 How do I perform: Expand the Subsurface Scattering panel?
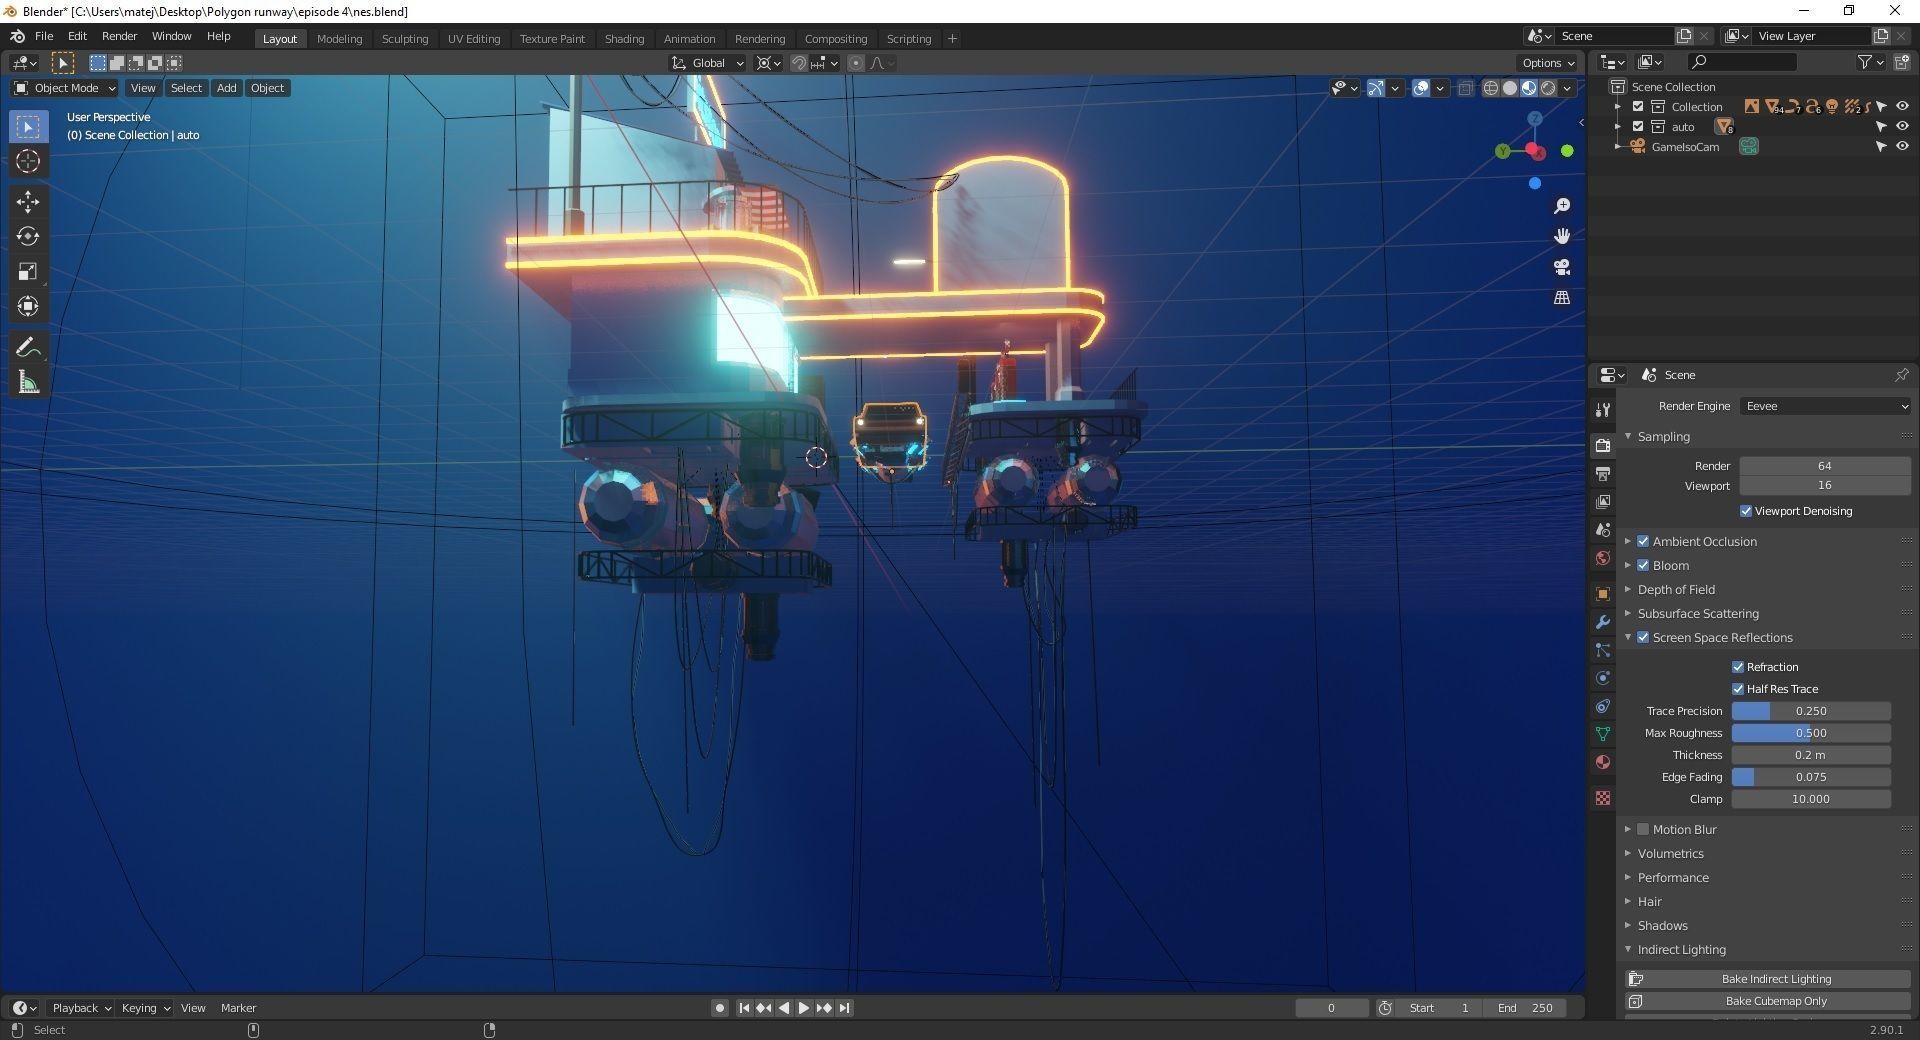[1698, 613]
